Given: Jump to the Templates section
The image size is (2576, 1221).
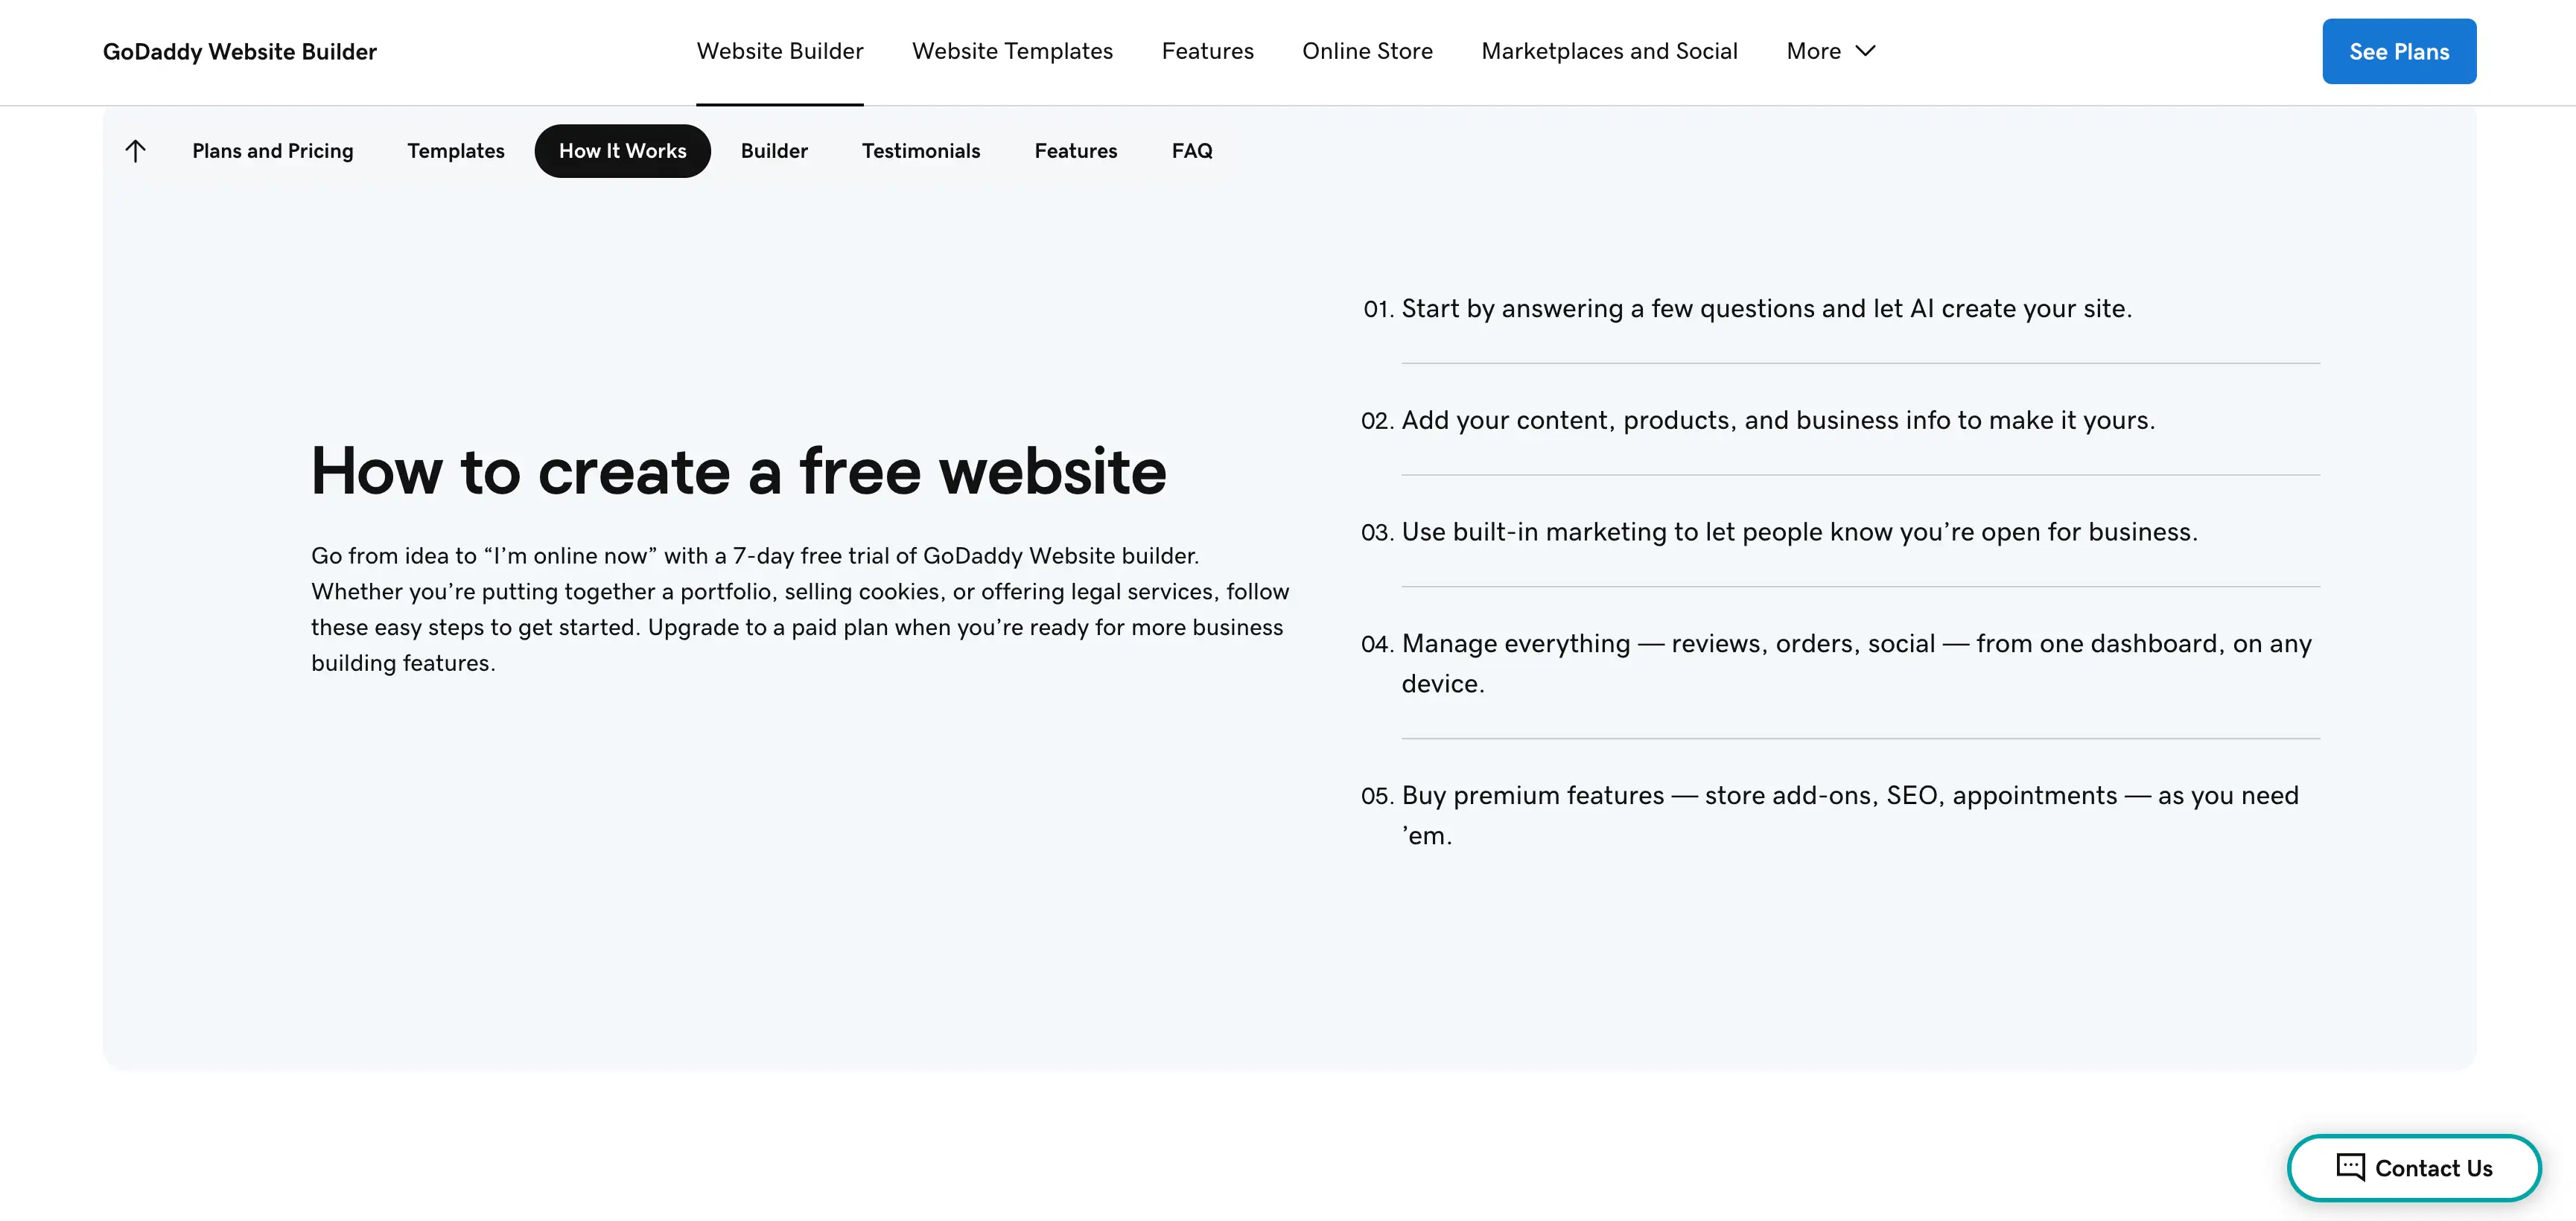Looking at the screenshot, I should 456,151.
